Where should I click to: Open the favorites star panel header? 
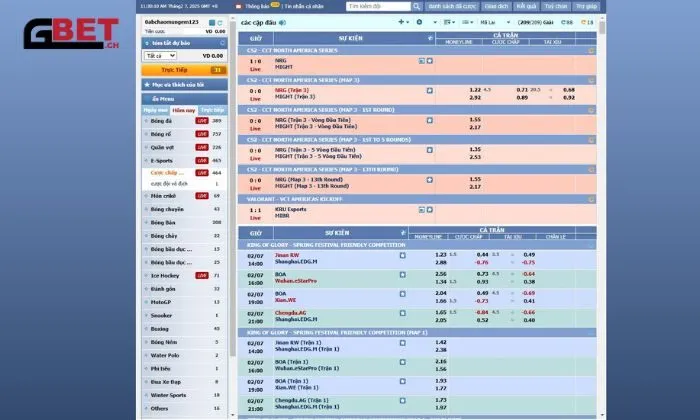[184, 85]
